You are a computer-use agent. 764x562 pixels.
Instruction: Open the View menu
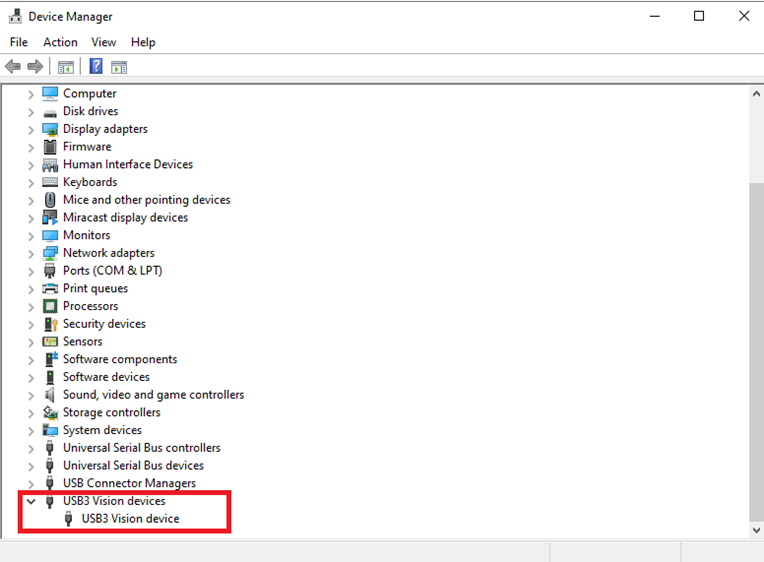(104, 42)
